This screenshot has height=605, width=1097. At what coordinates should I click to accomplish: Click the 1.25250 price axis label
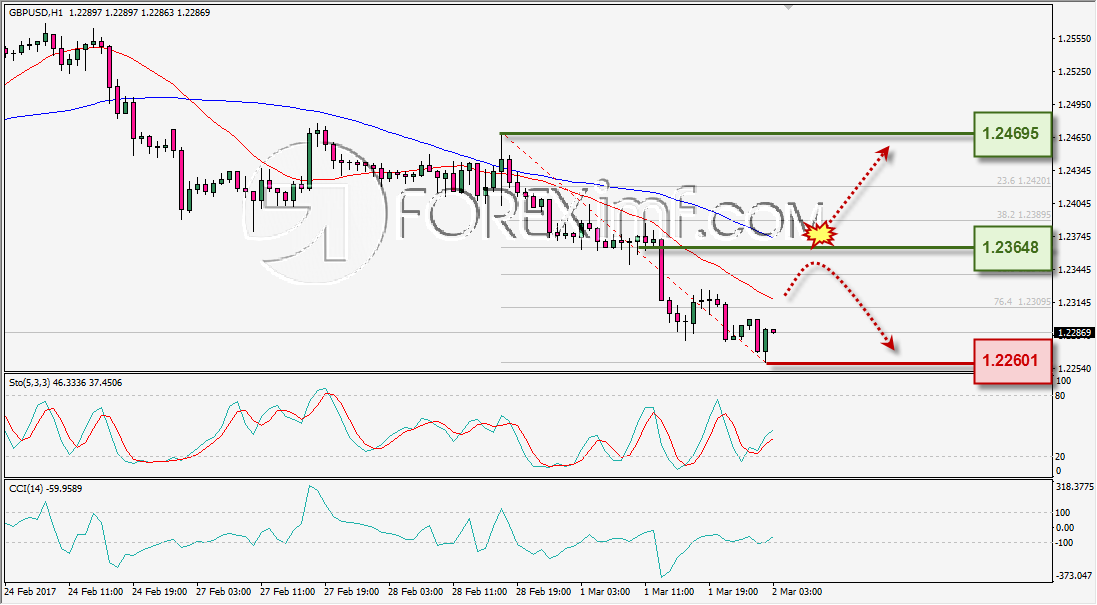(x=1075, y=72)
